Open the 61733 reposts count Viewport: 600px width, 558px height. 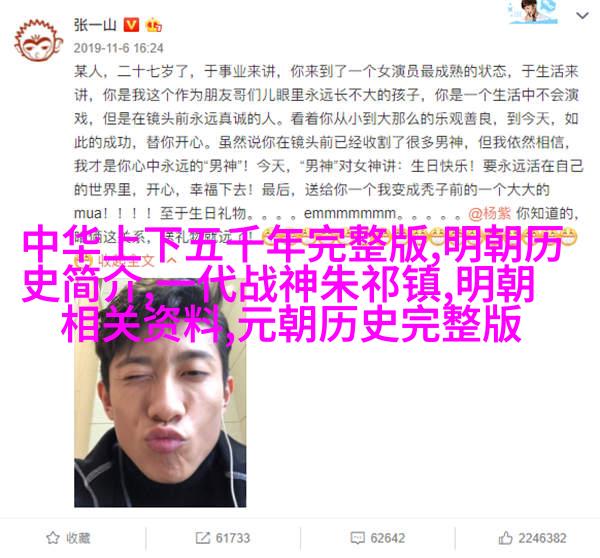pyautogui.click(x=233, y=538)
